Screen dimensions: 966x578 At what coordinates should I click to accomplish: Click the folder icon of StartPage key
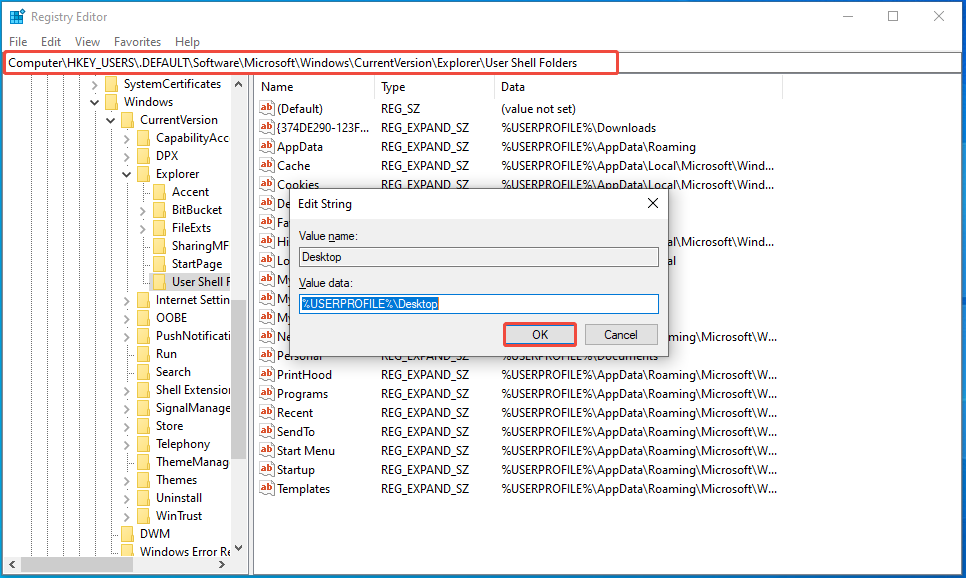coord(160,264)
